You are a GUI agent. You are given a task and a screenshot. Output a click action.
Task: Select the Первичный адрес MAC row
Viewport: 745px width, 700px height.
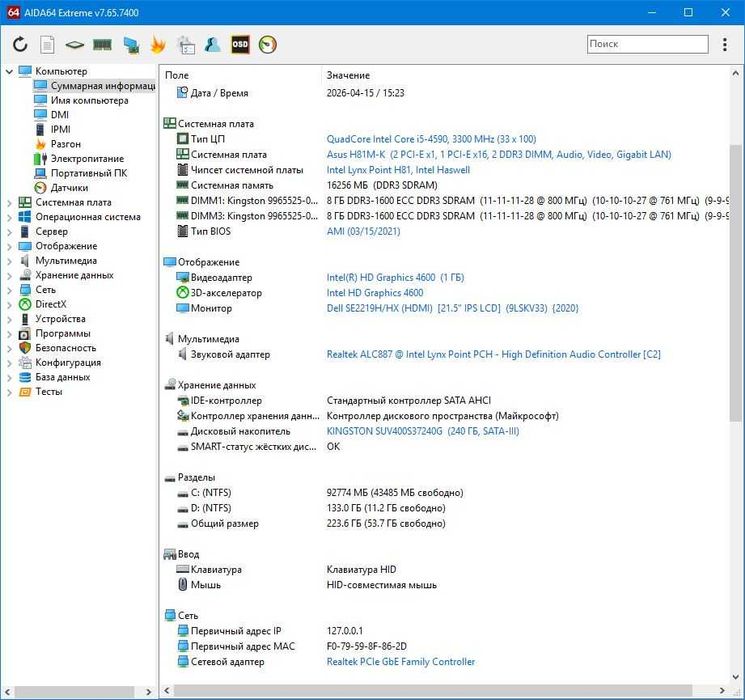point(447,646)
